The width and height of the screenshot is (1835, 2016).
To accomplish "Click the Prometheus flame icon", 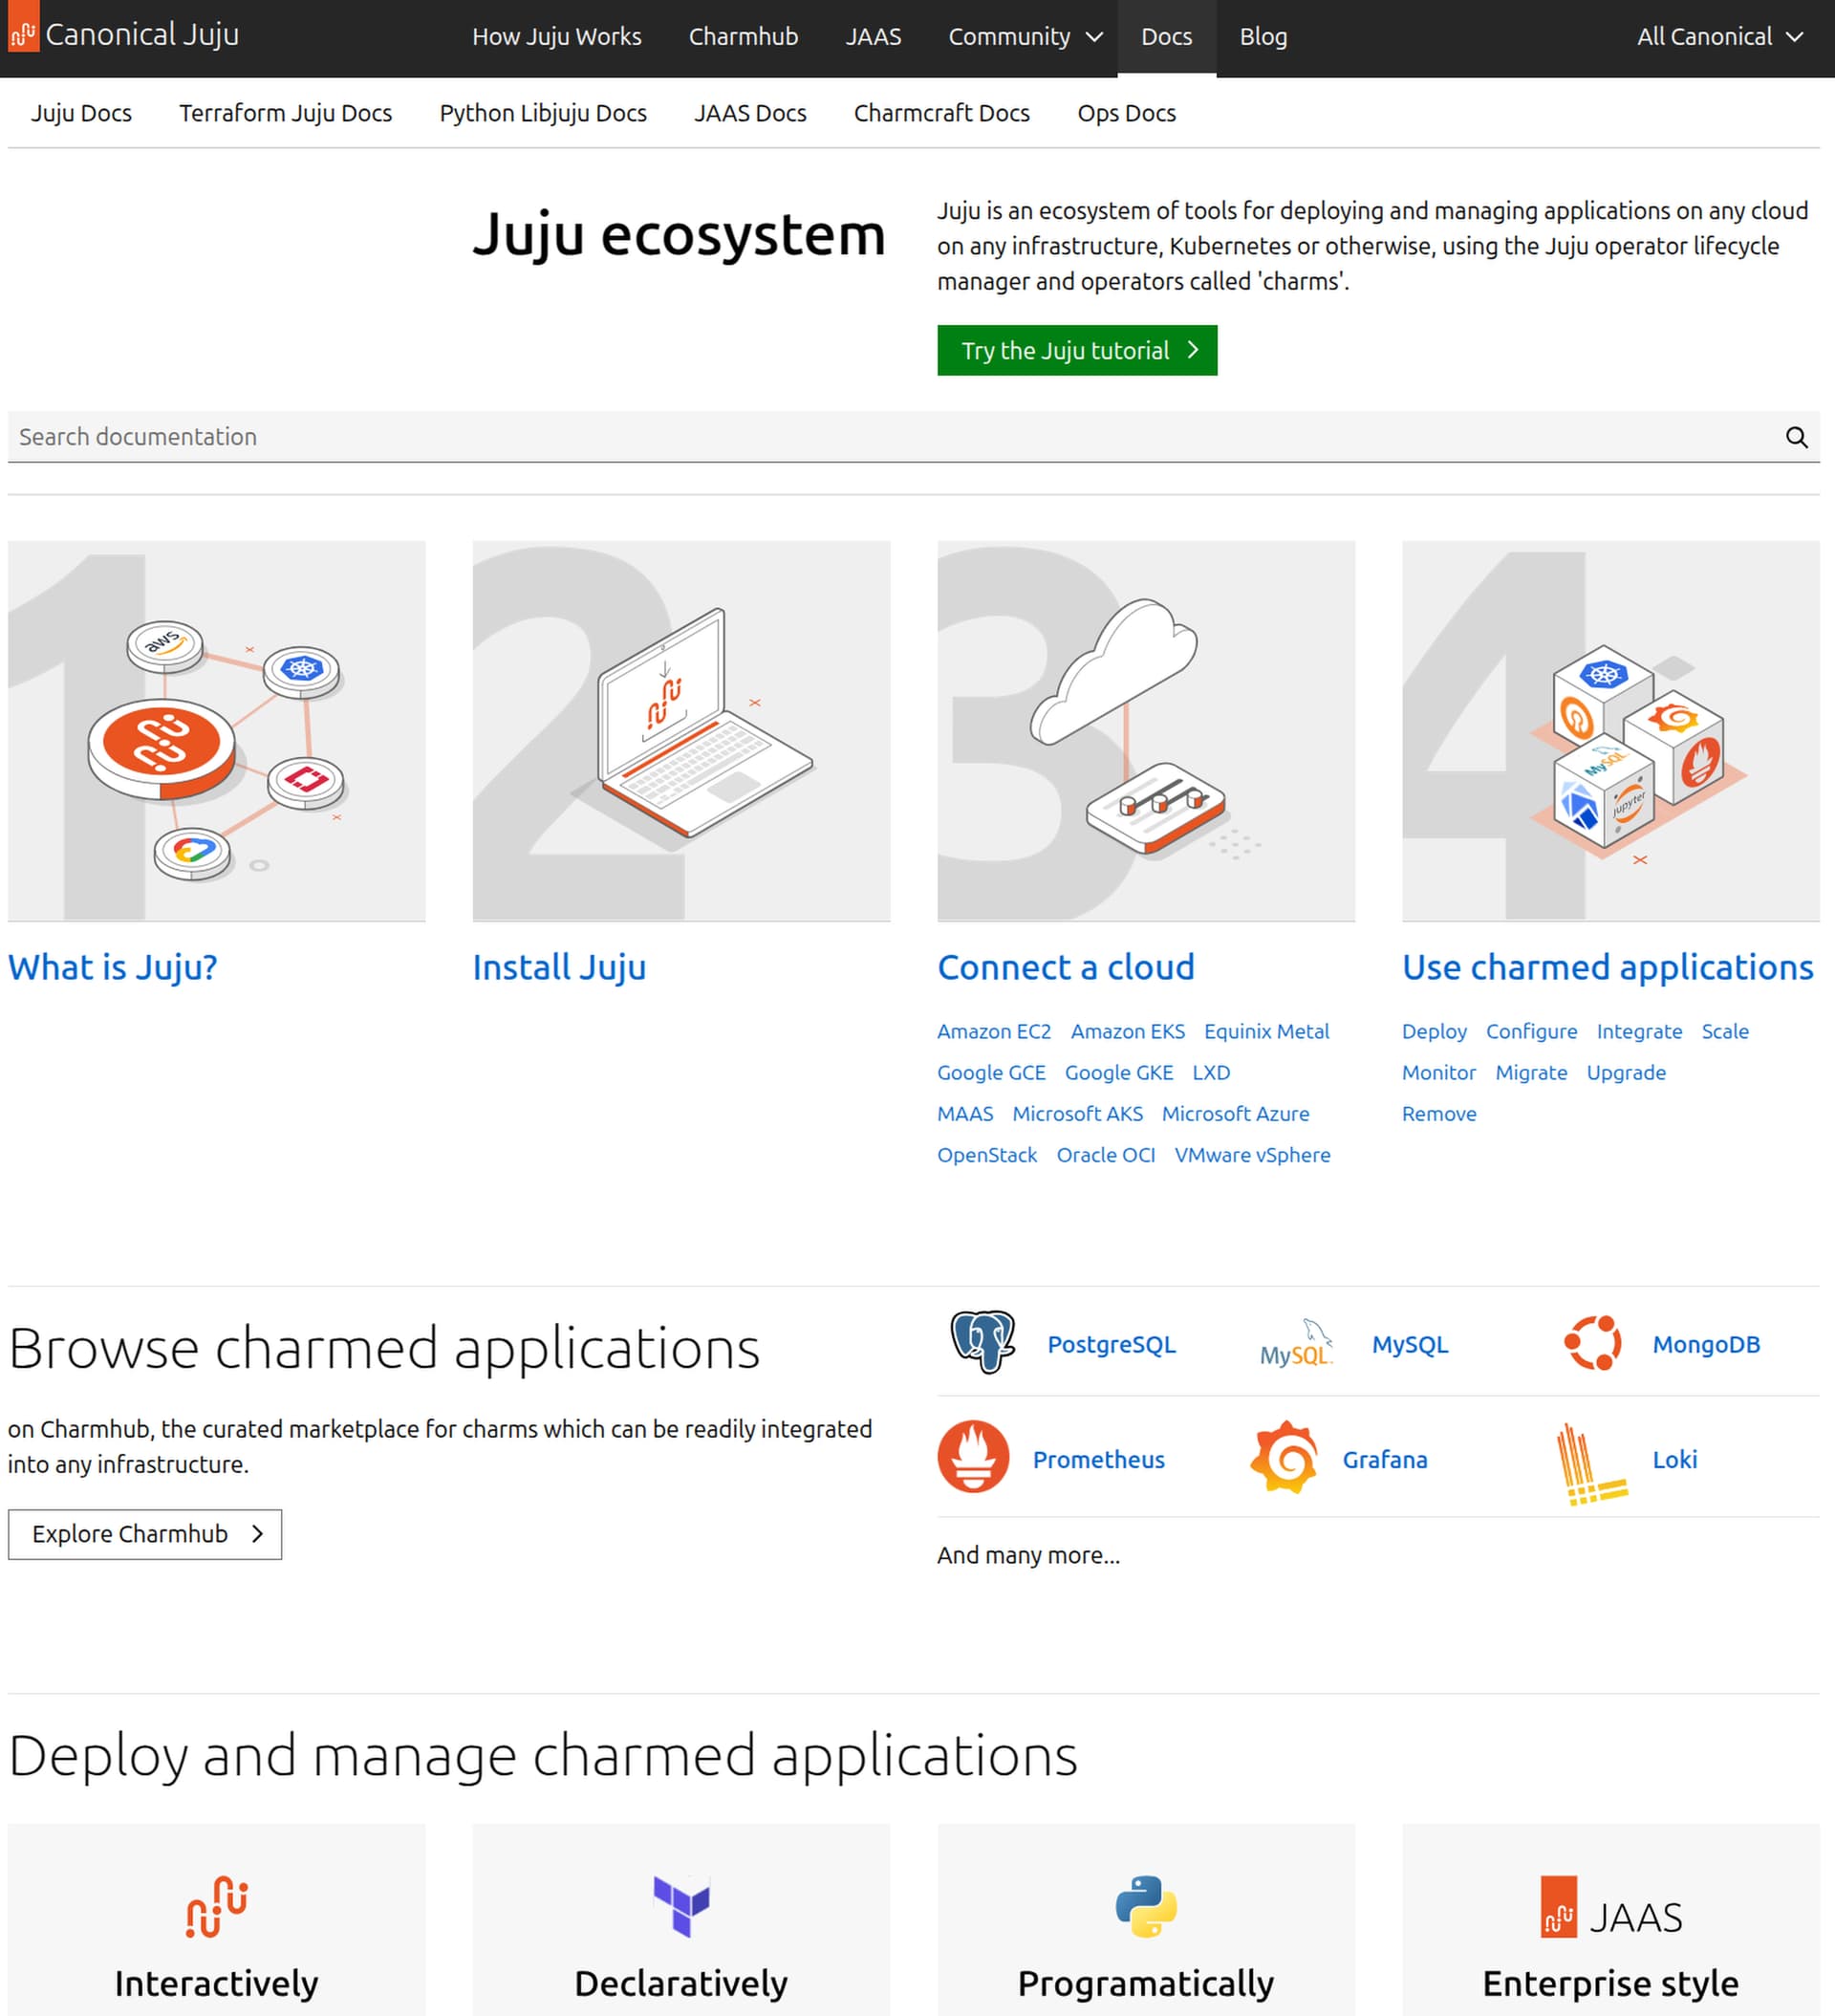I will (973, 1457).
